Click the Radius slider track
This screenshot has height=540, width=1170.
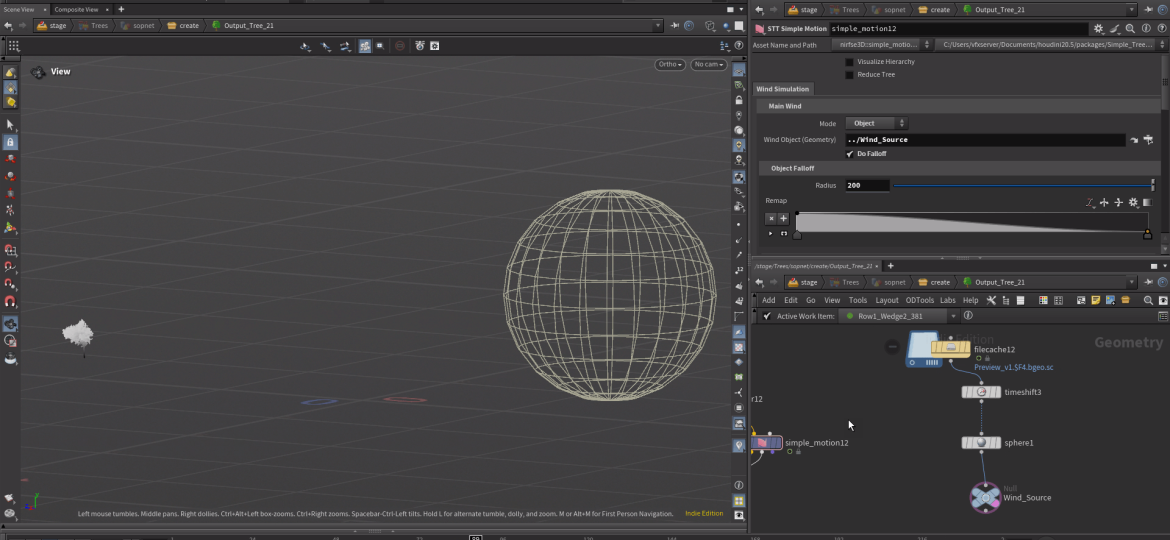pos(1020,185)
